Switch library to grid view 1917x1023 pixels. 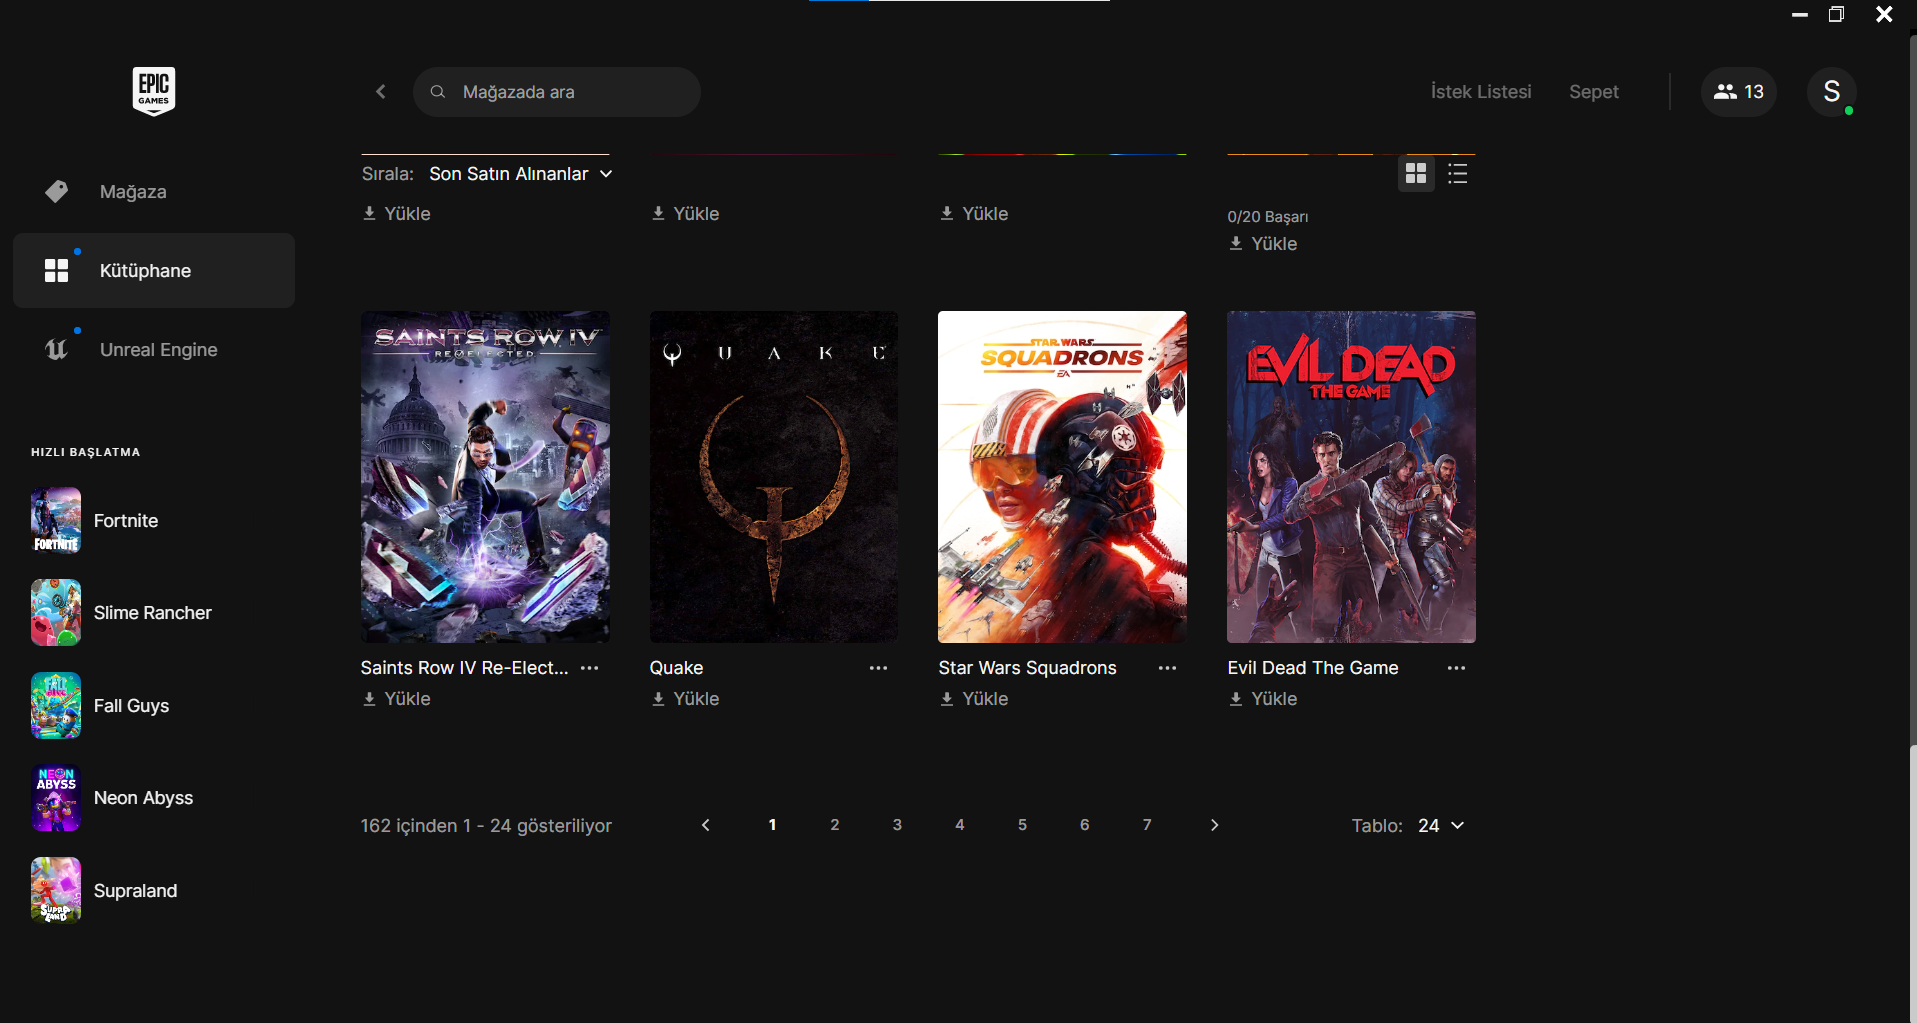point(1416,174)
